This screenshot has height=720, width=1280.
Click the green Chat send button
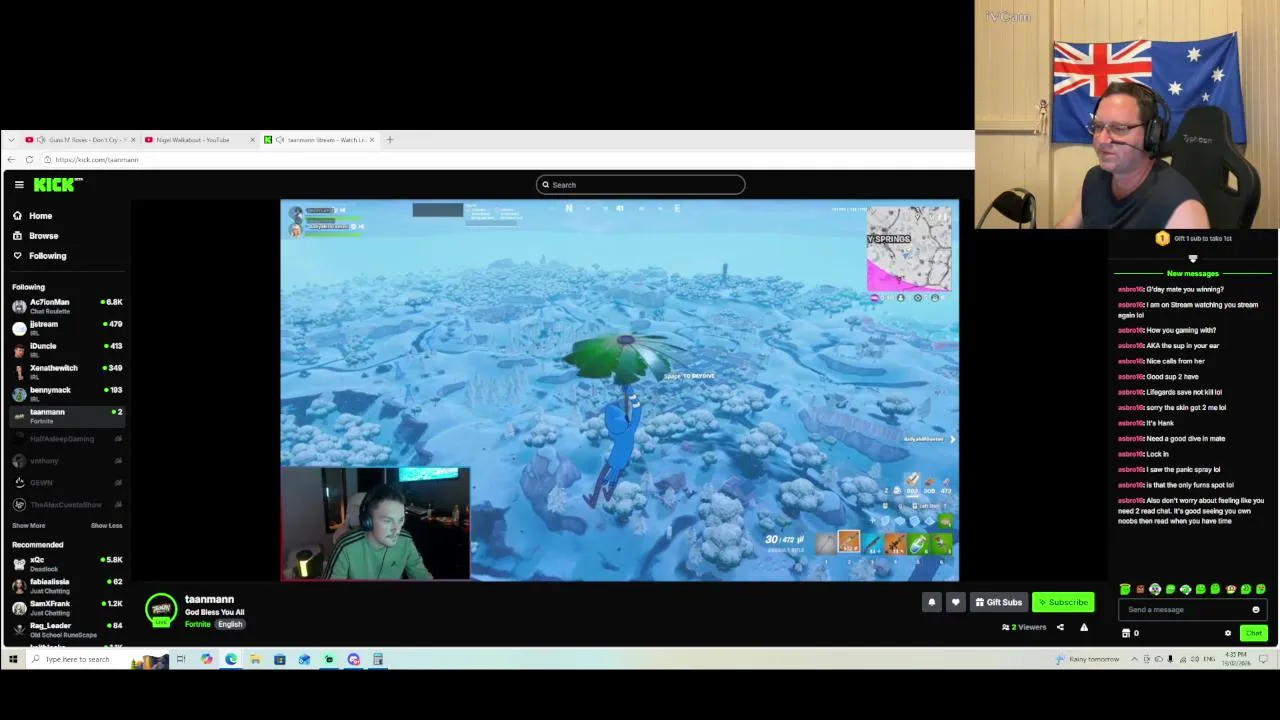point(1253,633)
